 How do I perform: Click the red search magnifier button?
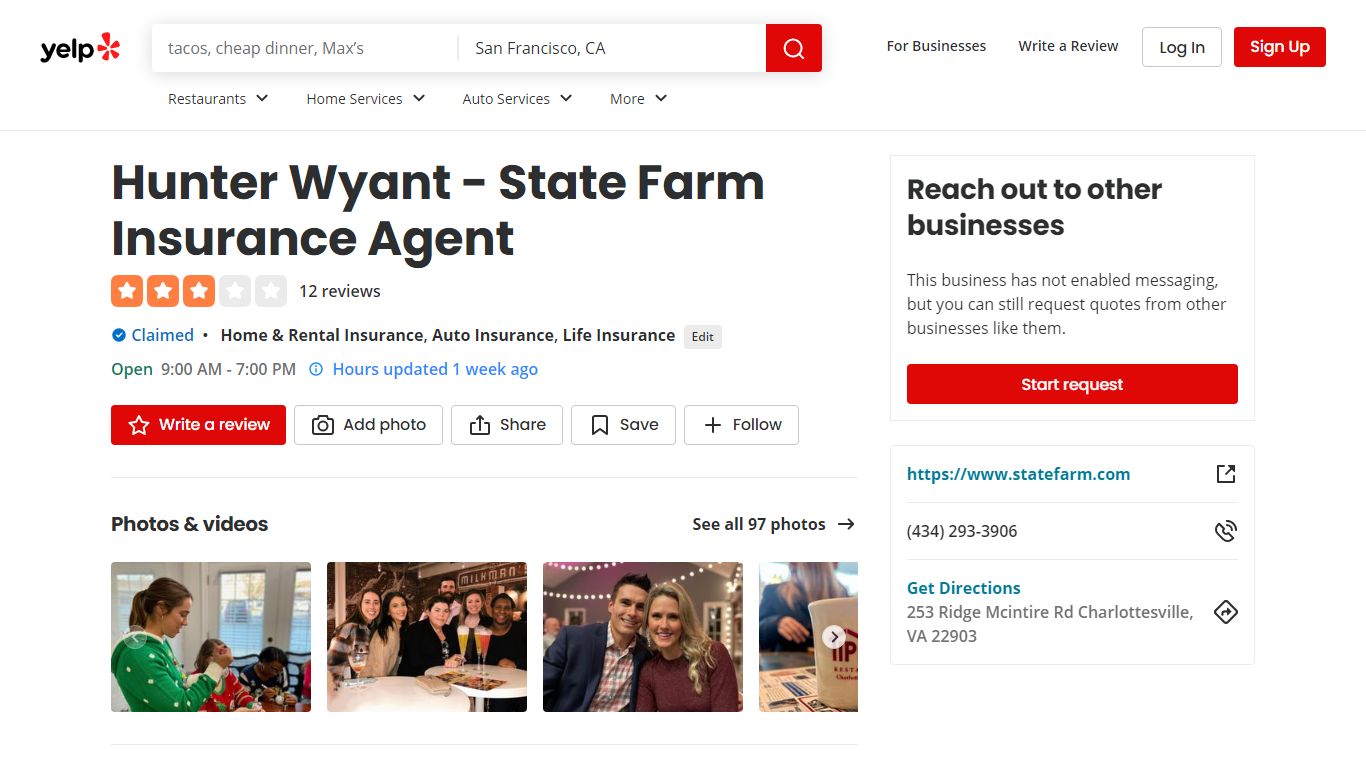[794, 48]
